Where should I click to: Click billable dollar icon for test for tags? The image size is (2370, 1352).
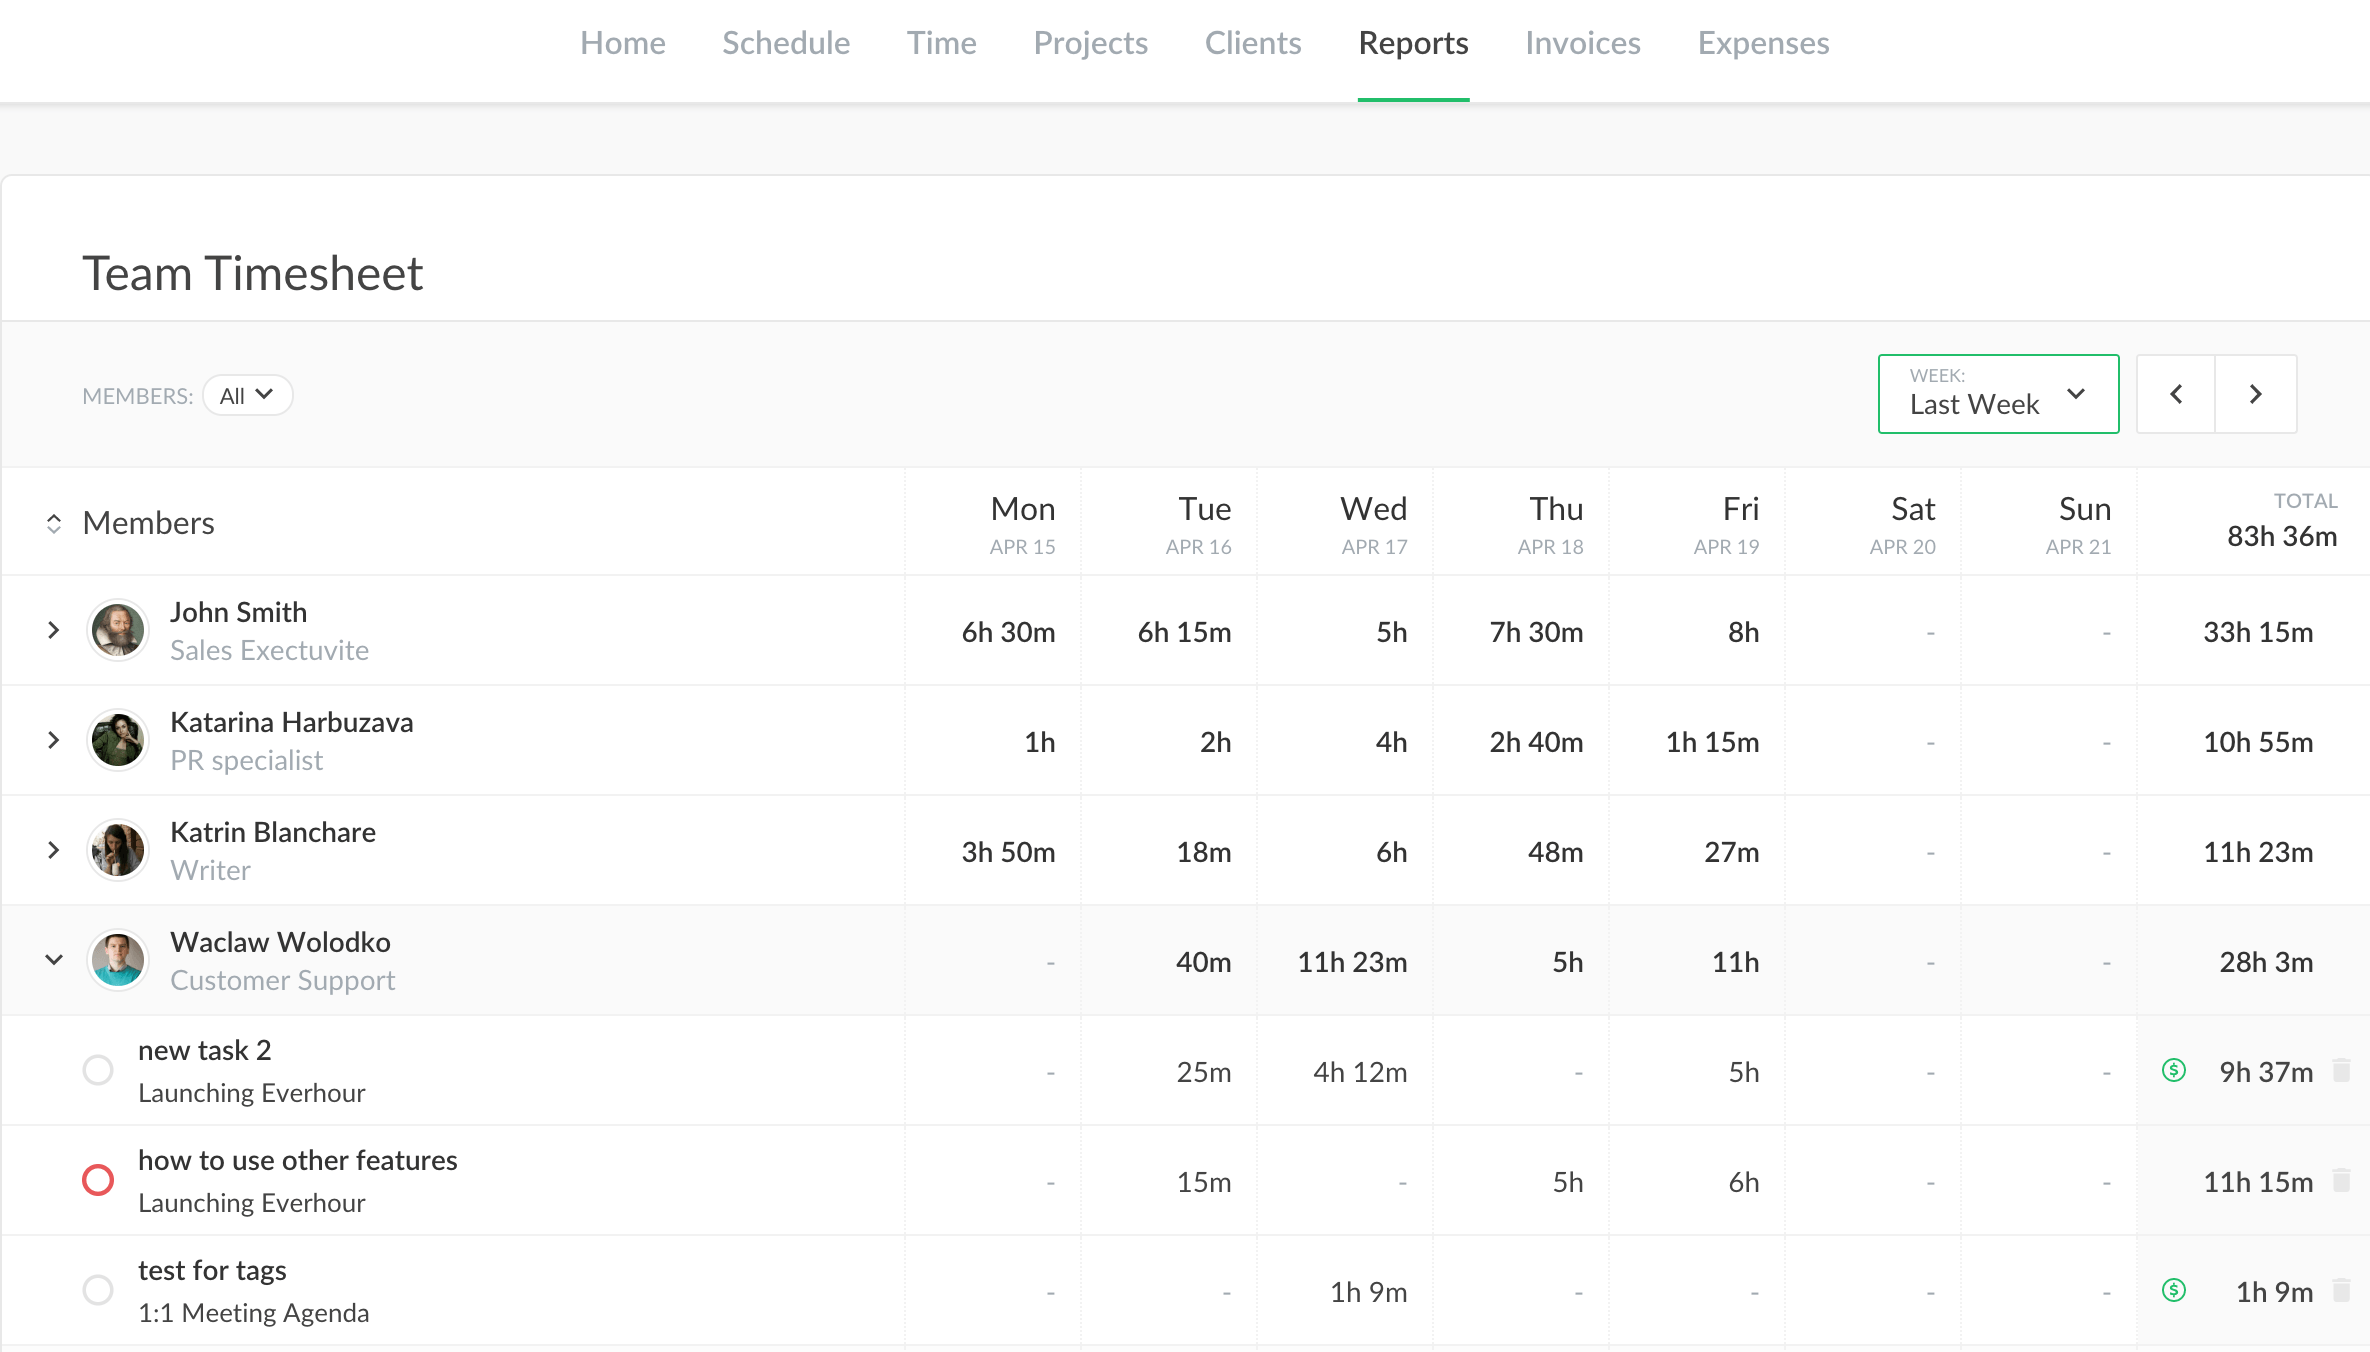point(2173,1290)
